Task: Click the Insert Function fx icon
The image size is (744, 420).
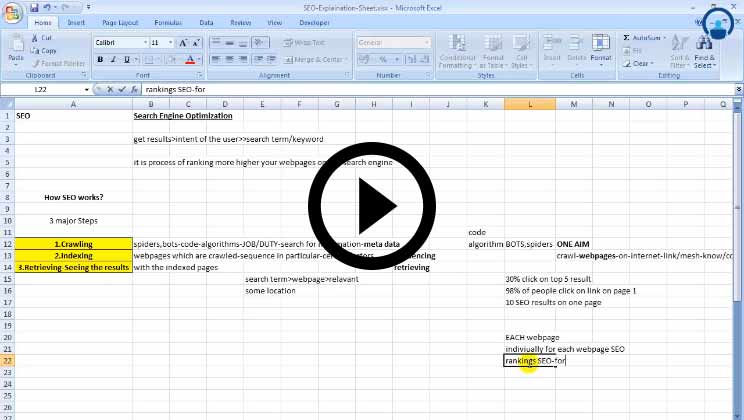Action: pos(135,89)
